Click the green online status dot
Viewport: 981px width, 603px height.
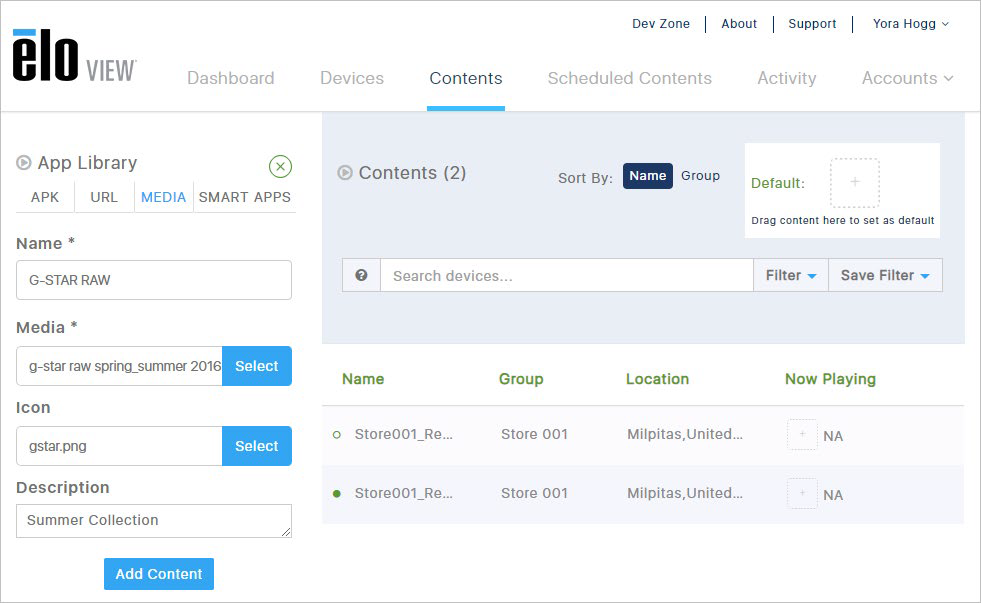[x=337, y=494]
